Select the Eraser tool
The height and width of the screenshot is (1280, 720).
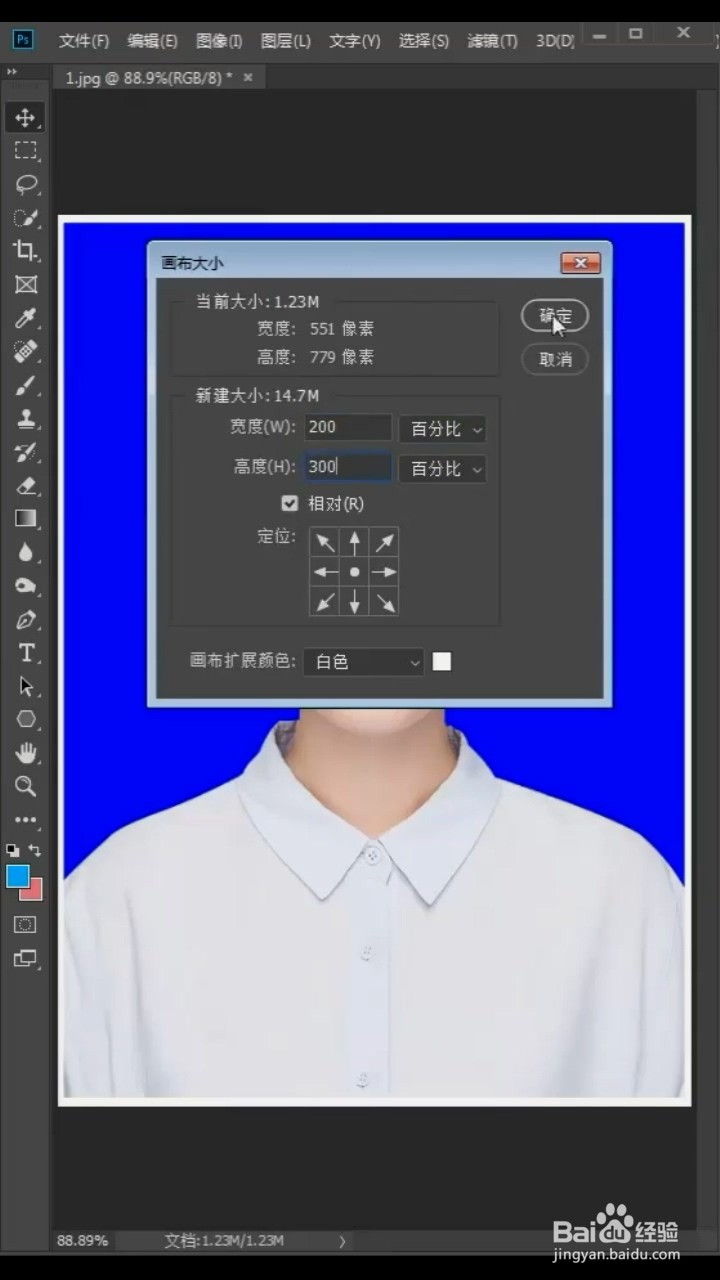coord(26,486)
